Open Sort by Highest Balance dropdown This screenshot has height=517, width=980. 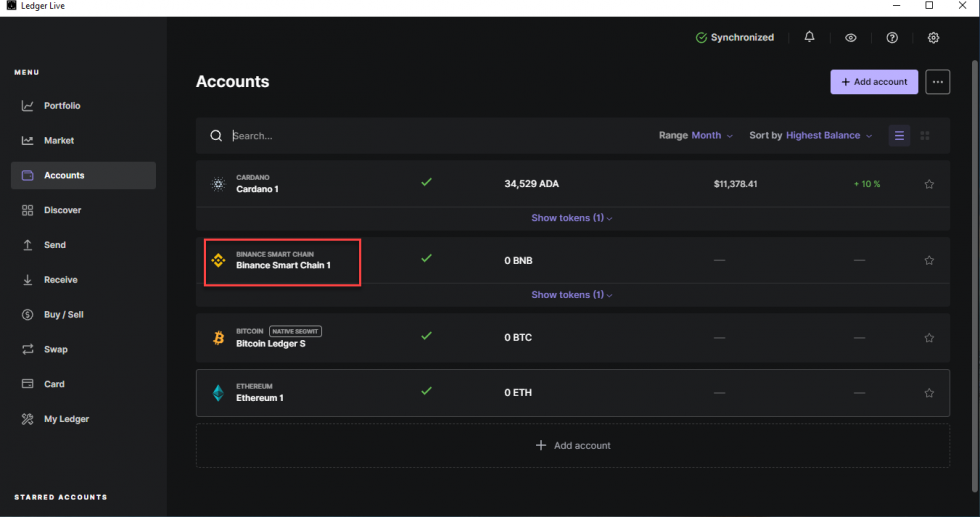click(x=828, y=136)
